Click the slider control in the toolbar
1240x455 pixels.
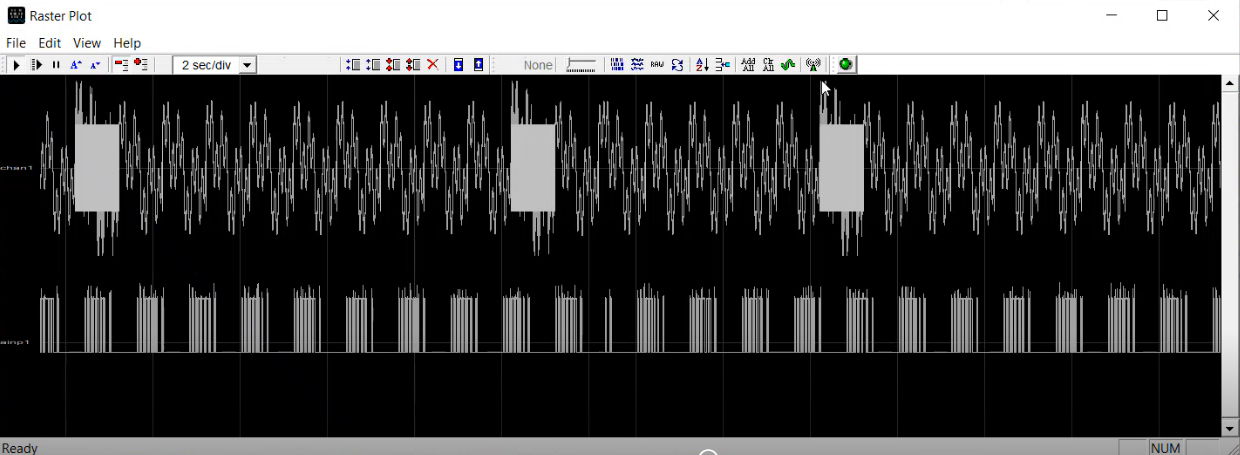pos(581,65)
